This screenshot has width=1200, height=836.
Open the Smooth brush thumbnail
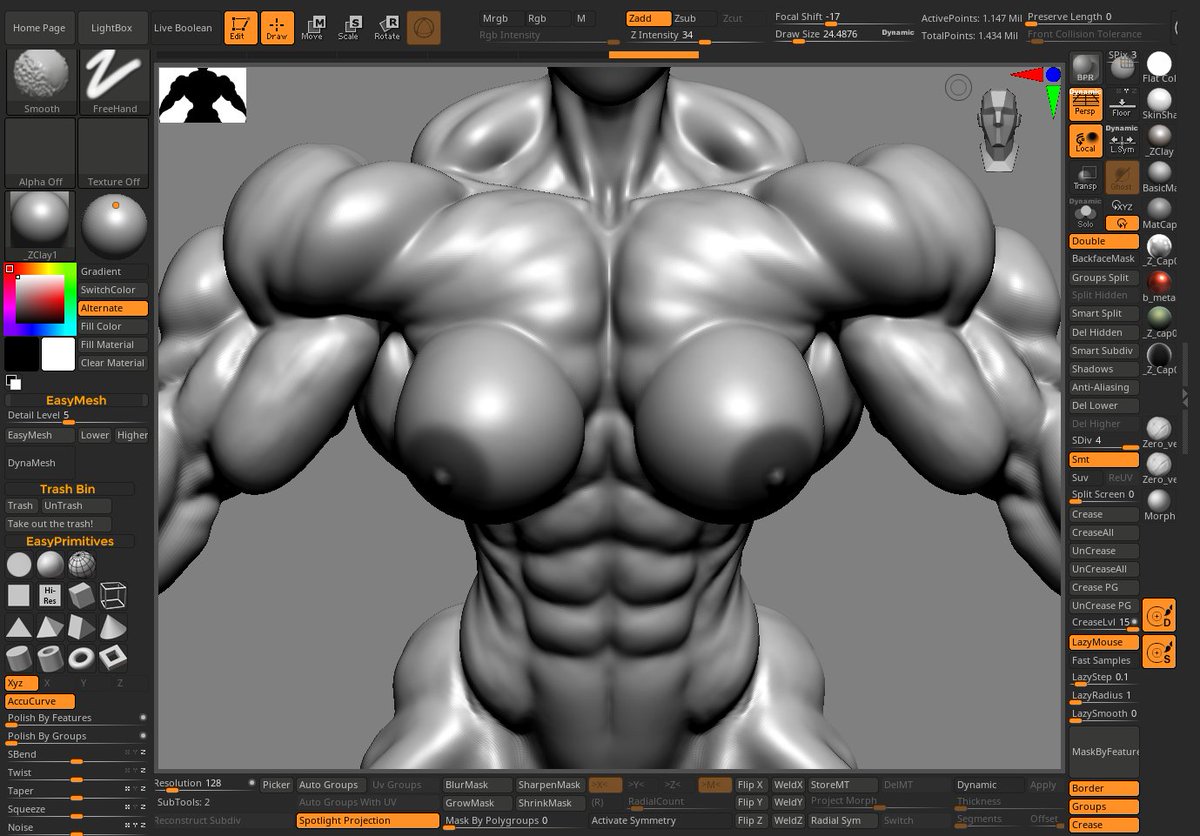(41, 81)
